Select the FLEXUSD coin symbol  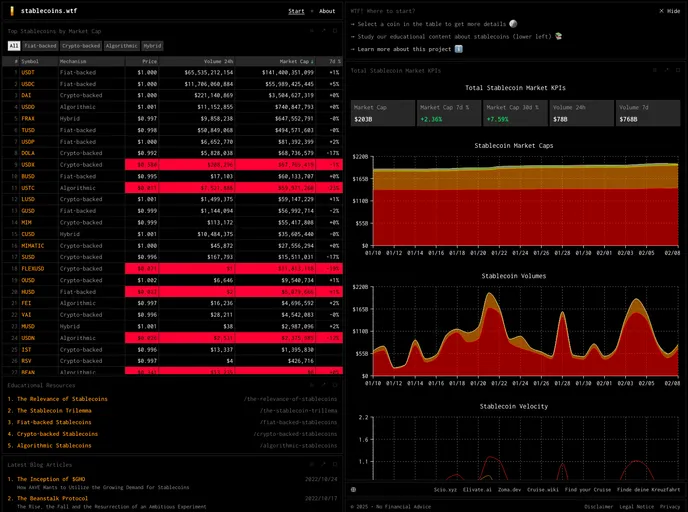click(33, 269)
